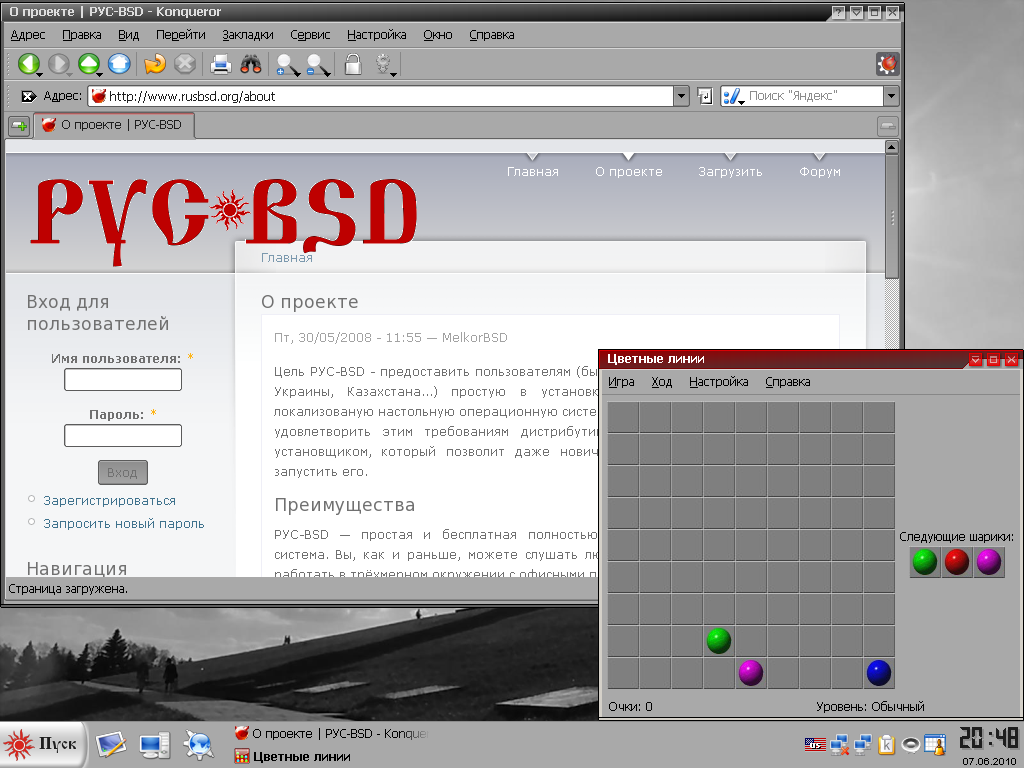Open the Загрузить site navigation link
1024x768 pixels.
click(x=730, y=172)
